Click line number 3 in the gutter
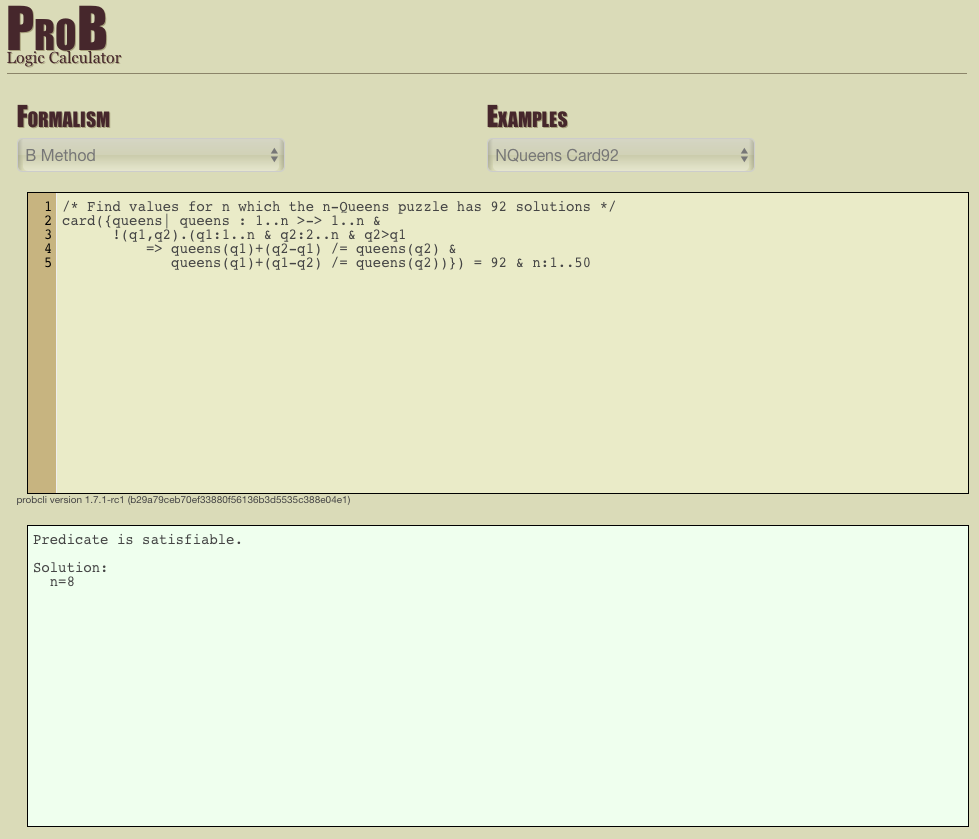This screenshot has width=979, height=839. click(47, 235)
